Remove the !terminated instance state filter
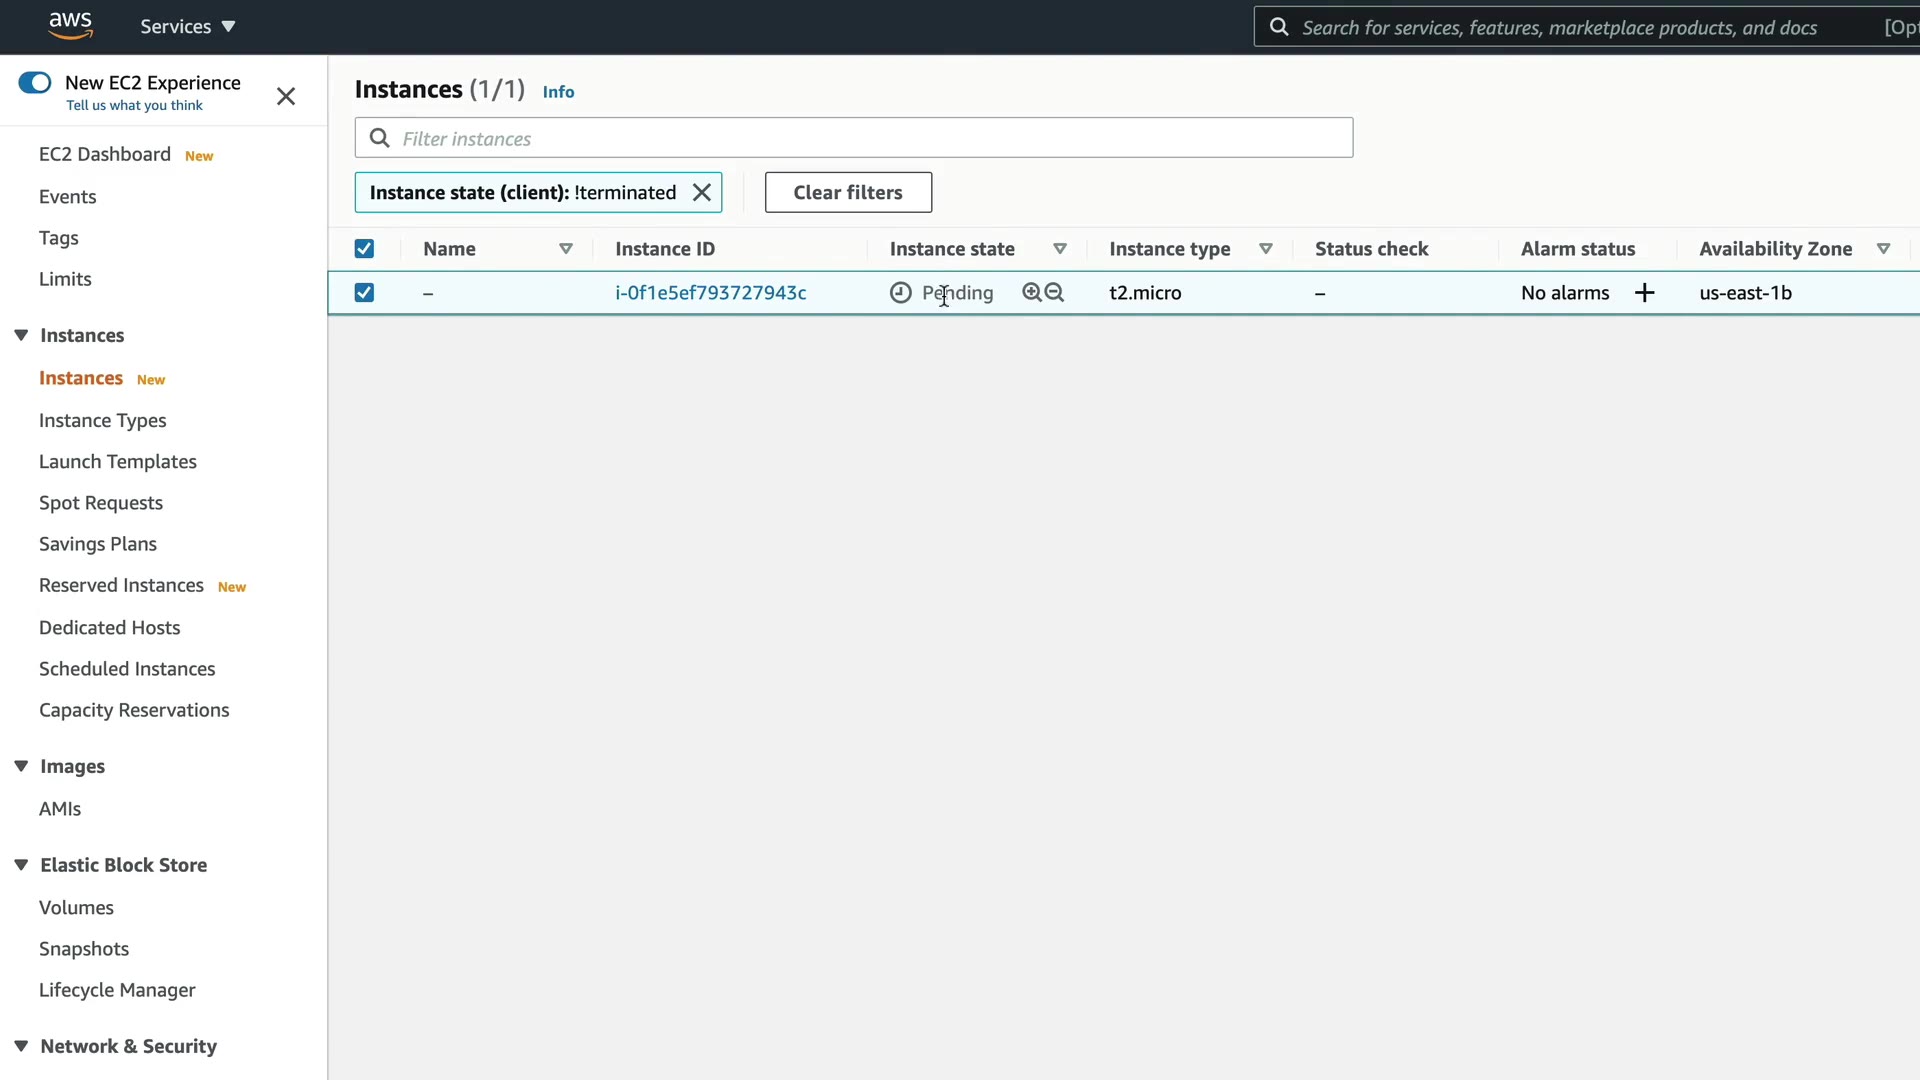Screen dimensions: 1920x1080 coord(702,192)
